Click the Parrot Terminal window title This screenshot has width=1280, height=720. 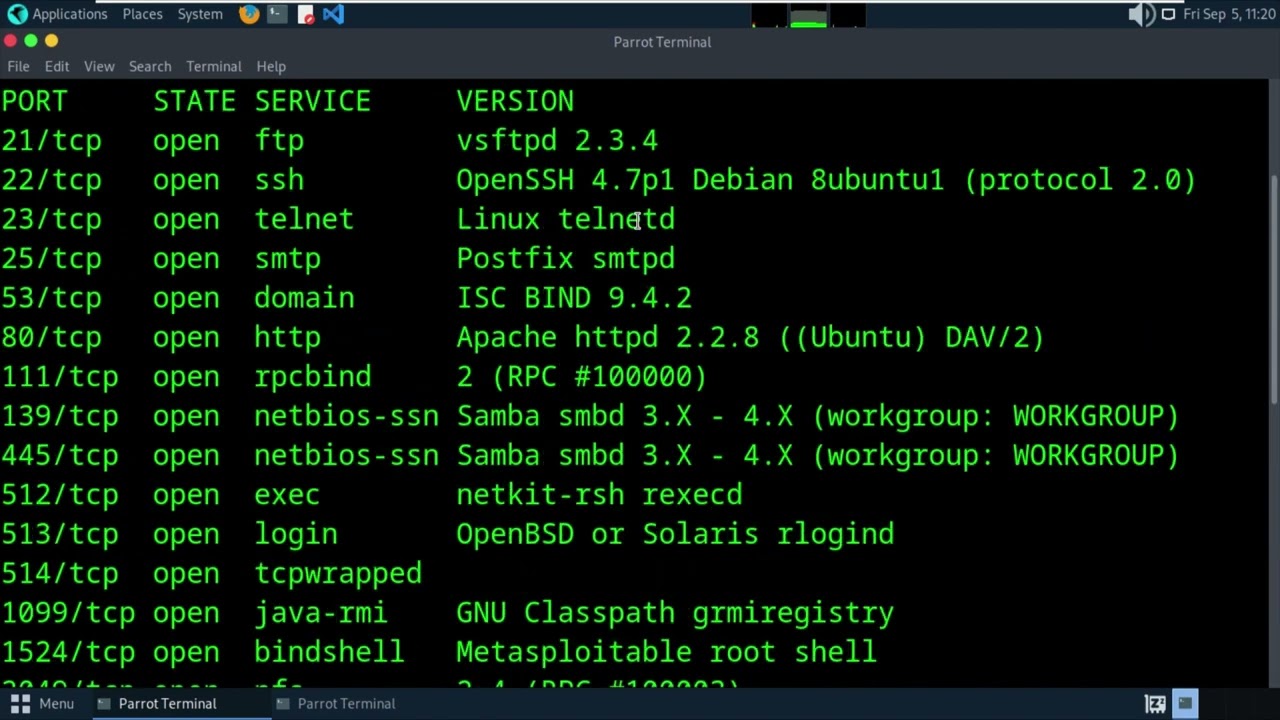point(662,42)
